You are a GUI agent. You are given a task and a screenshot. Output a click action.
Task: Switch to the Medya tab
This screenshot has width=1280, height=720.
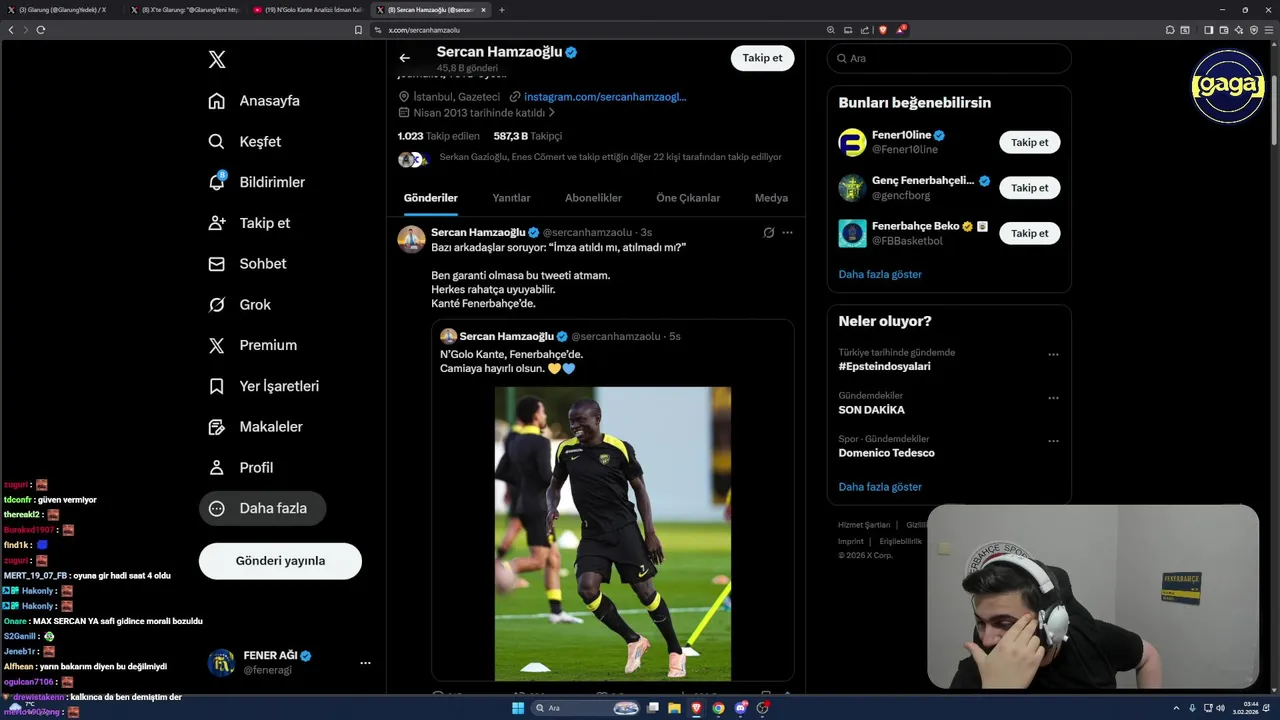pos(771,198)
